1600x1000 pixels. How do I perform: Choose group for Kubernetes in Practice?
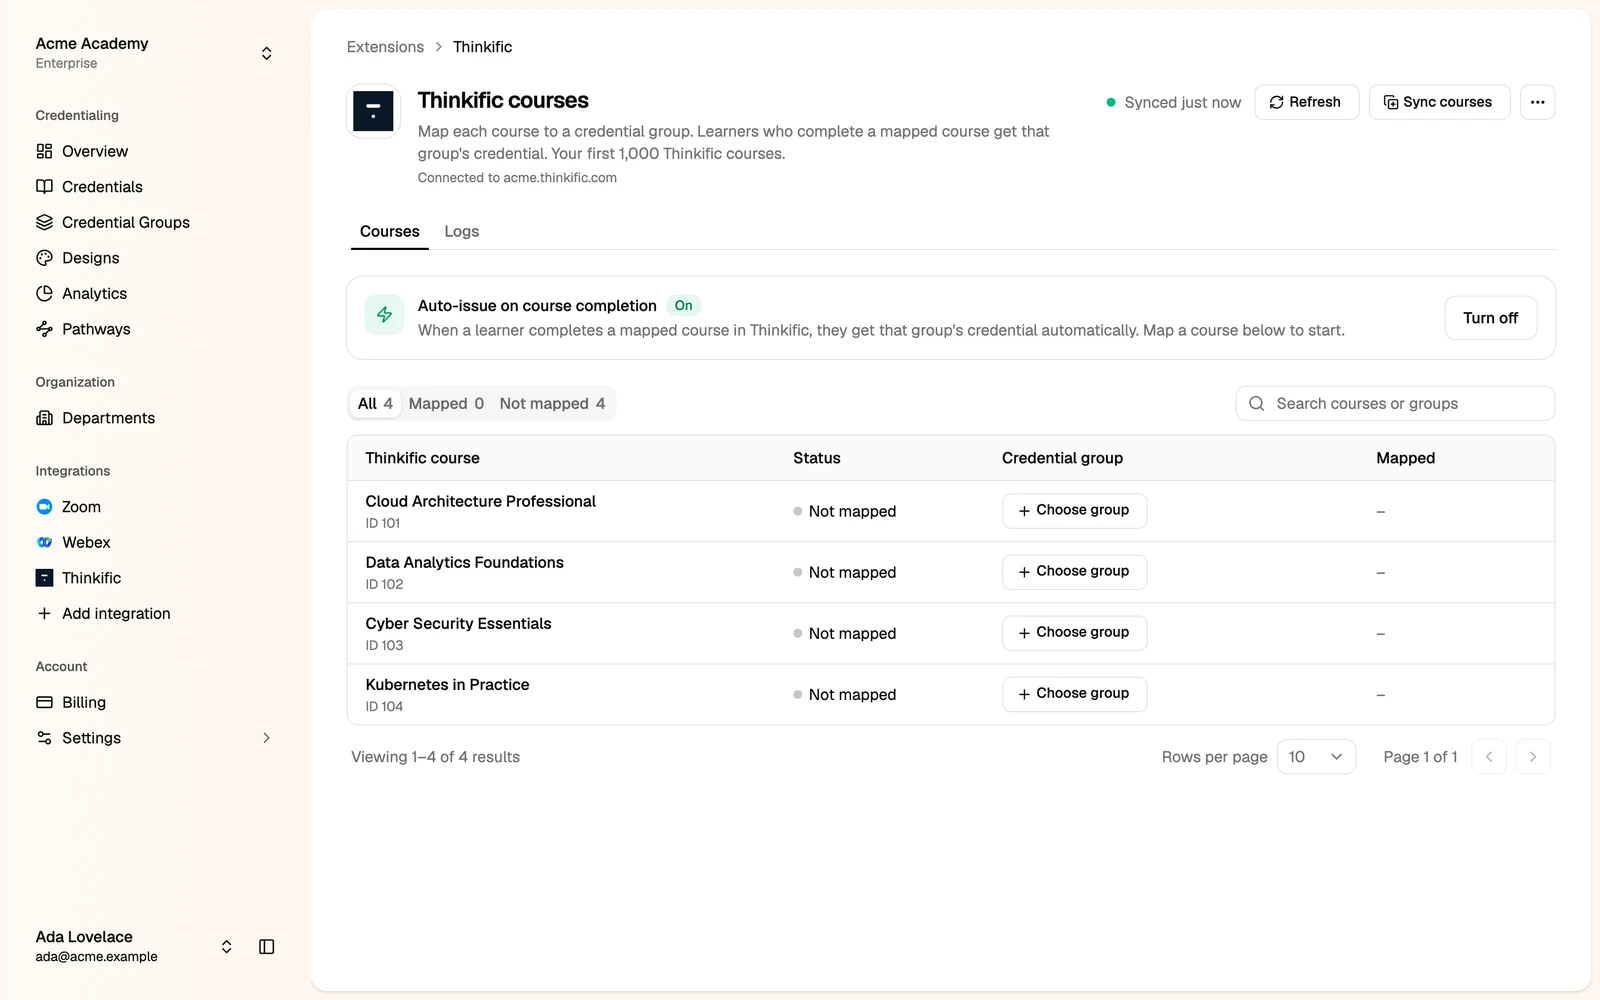pyautogui.click(x=1074, y=694)
